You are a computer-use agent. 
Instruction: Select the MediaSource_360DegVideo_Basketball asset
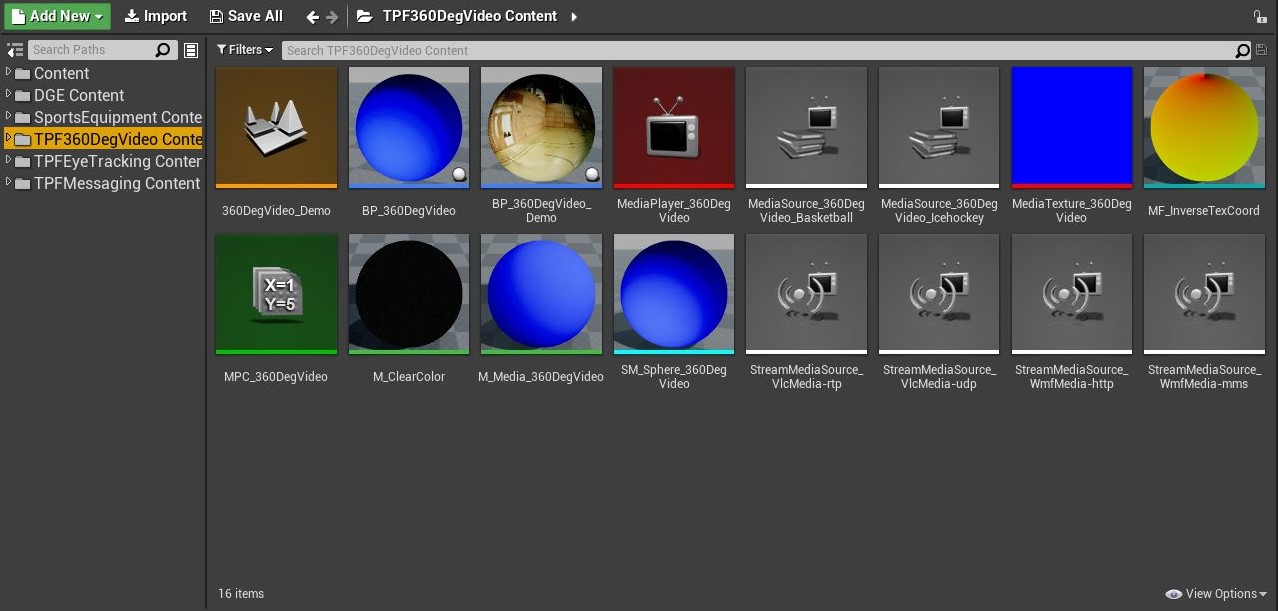click(x=806, y=145)
